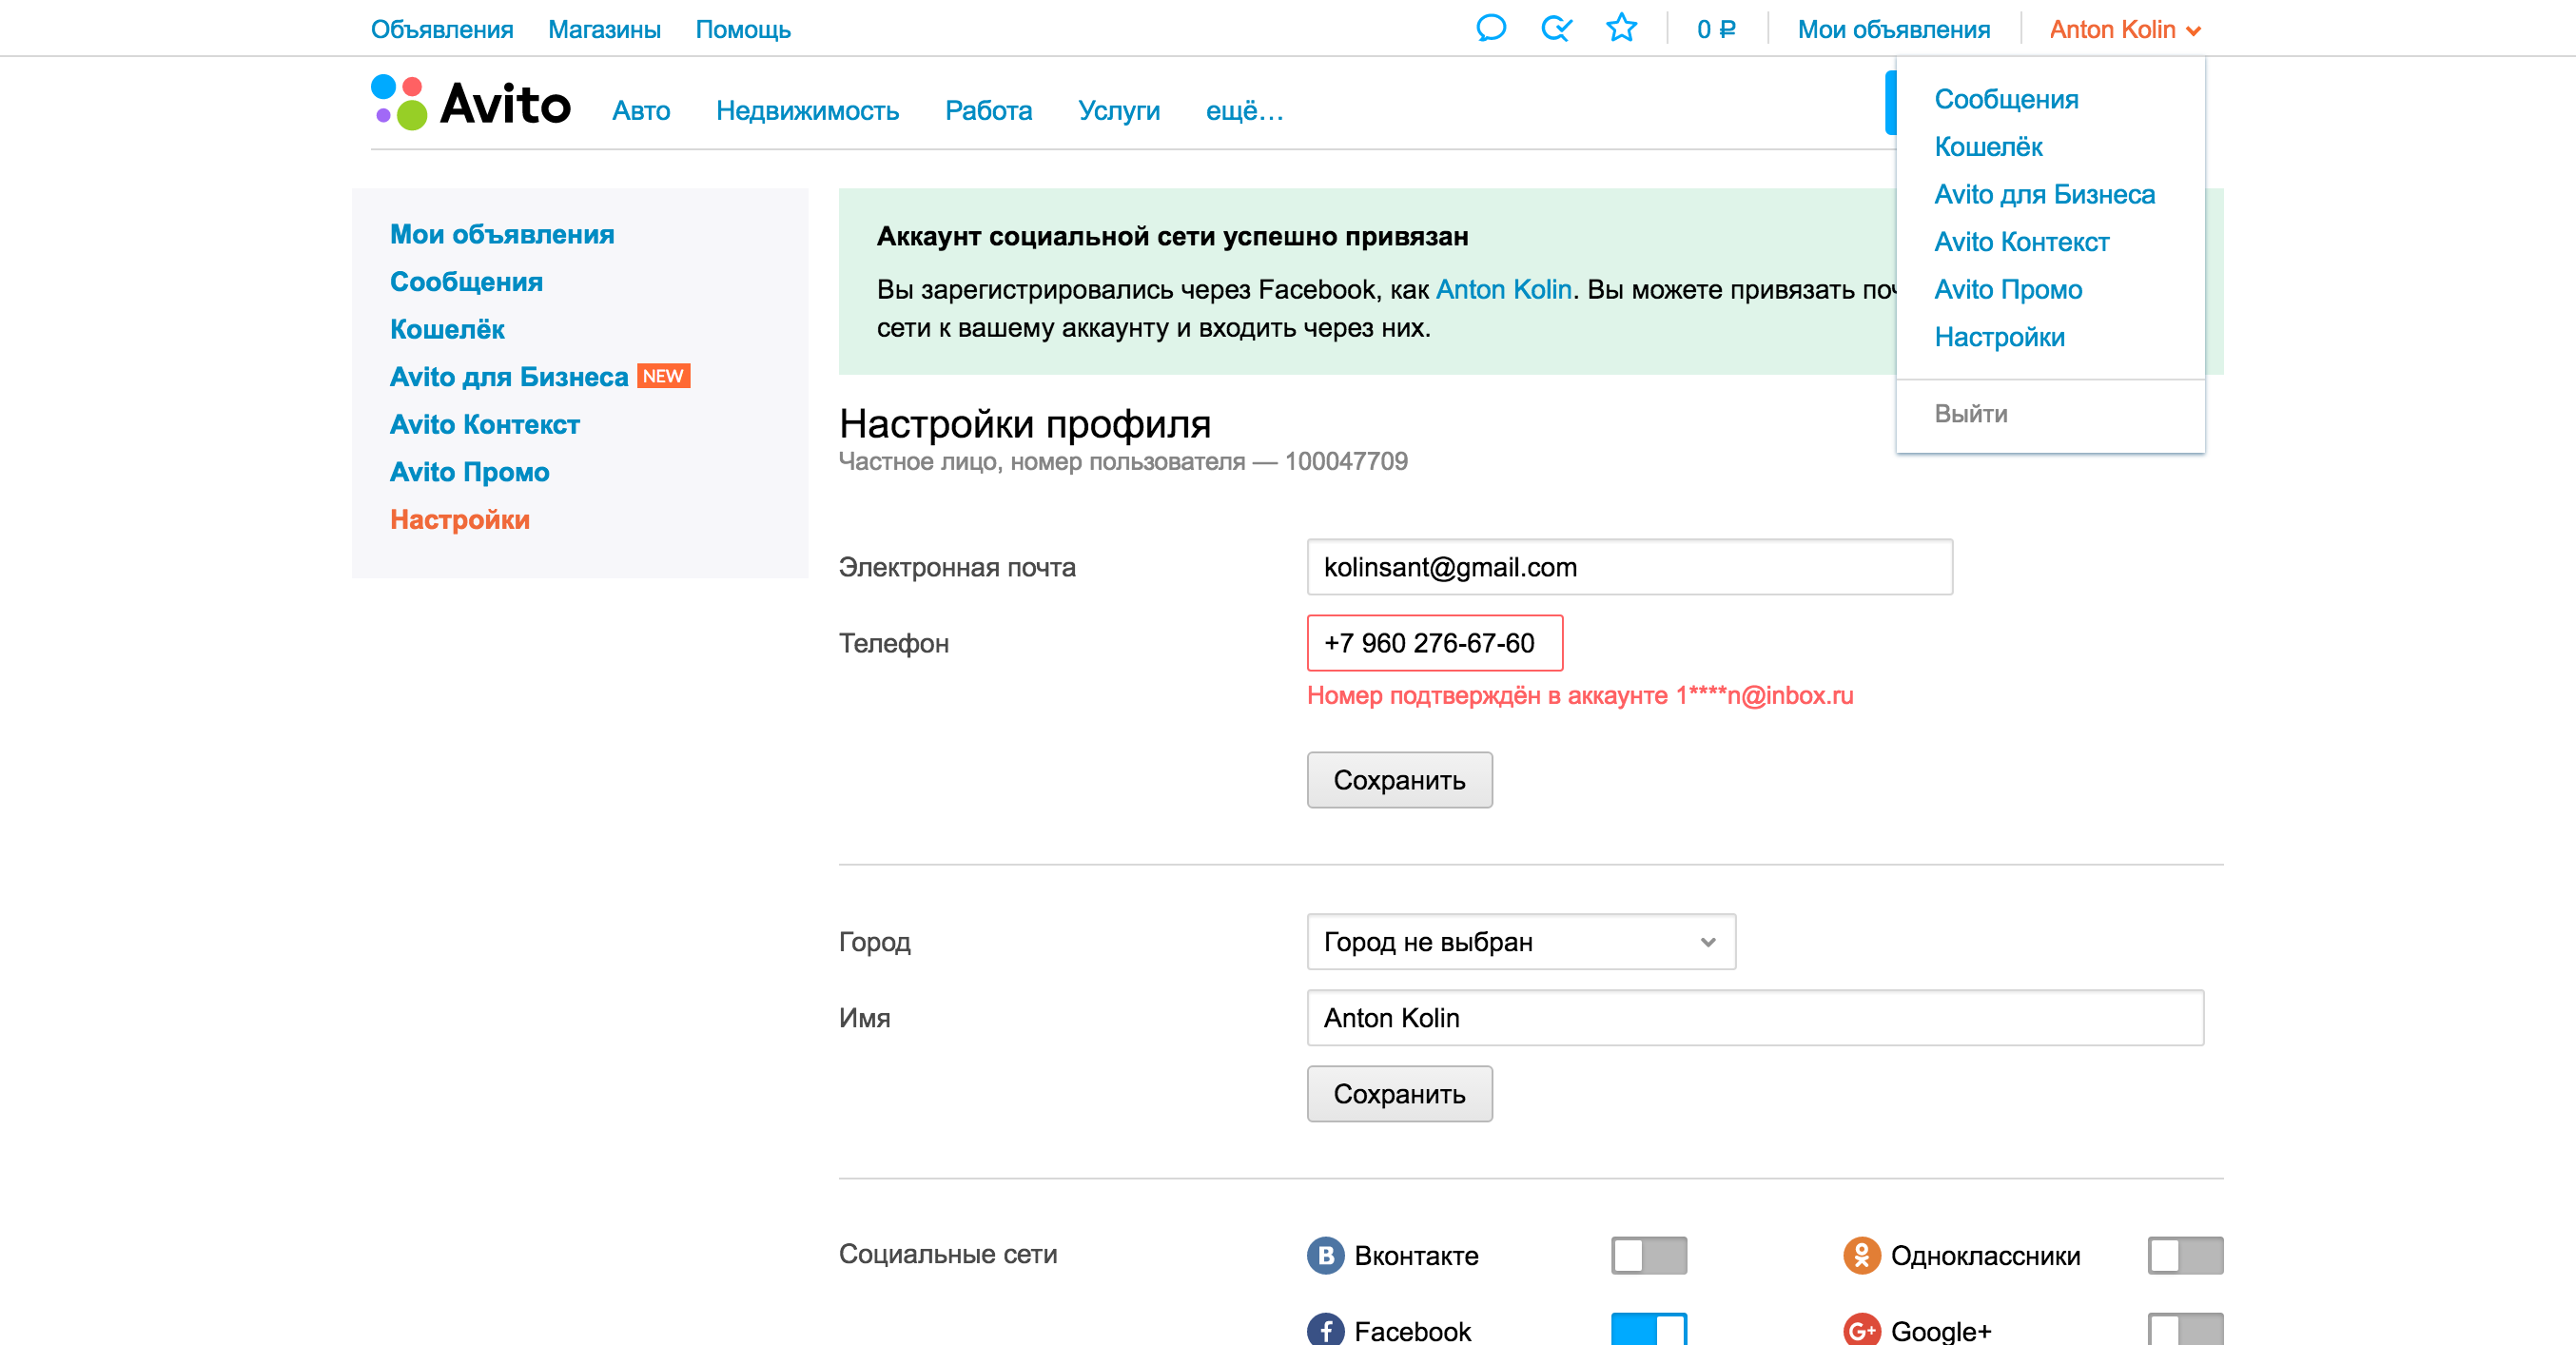2576x1345 pixels.
Task: Click the Vkontakte social network icon
Action: tap(1326, 1255)
